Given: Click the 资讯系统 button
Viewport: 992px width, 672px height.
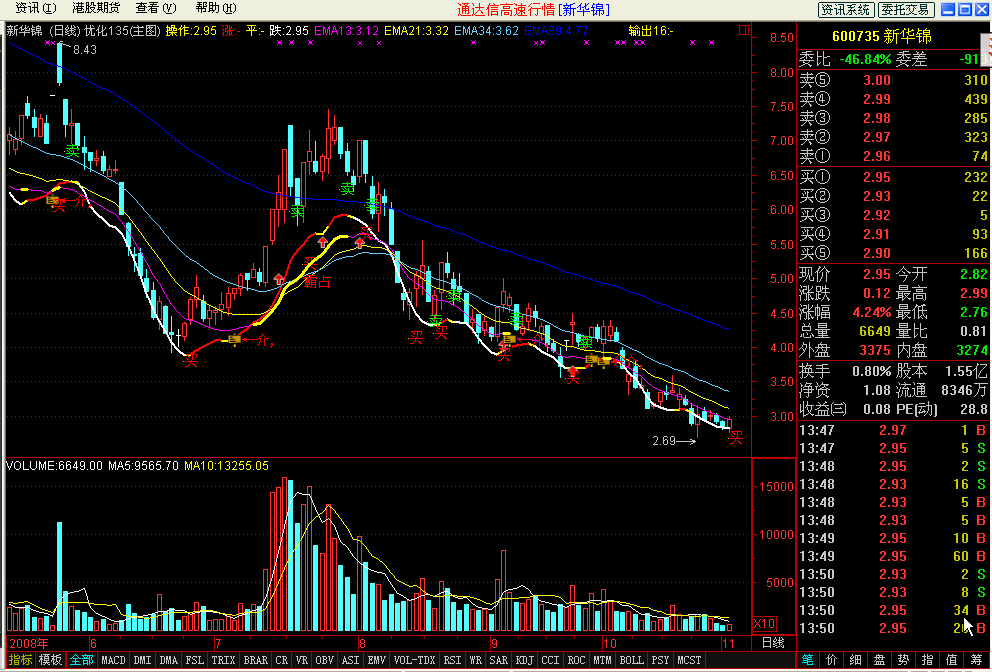Looking at the screenshot, I should [x=846, y=9].
